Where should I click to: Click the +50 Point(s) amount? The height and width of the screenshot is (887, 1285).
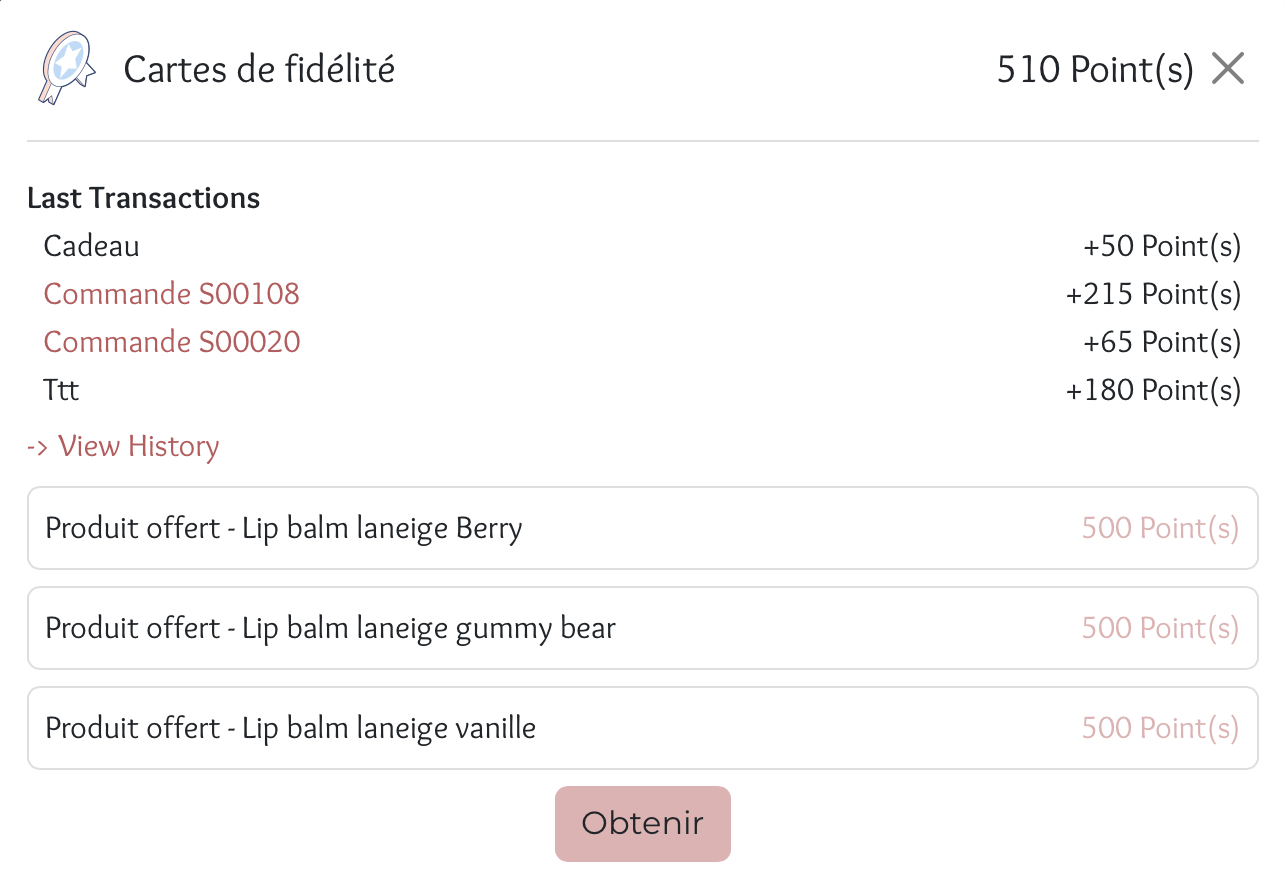(x=1162, y=246)
